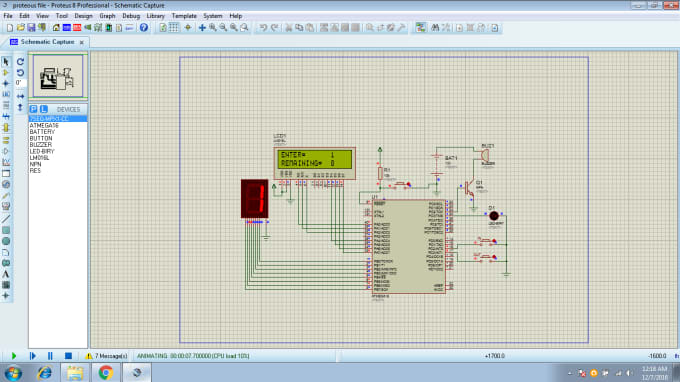This screenshot has width=680, height=382.
Task: Toggle the wire autorouter icon
Action: 420,28
